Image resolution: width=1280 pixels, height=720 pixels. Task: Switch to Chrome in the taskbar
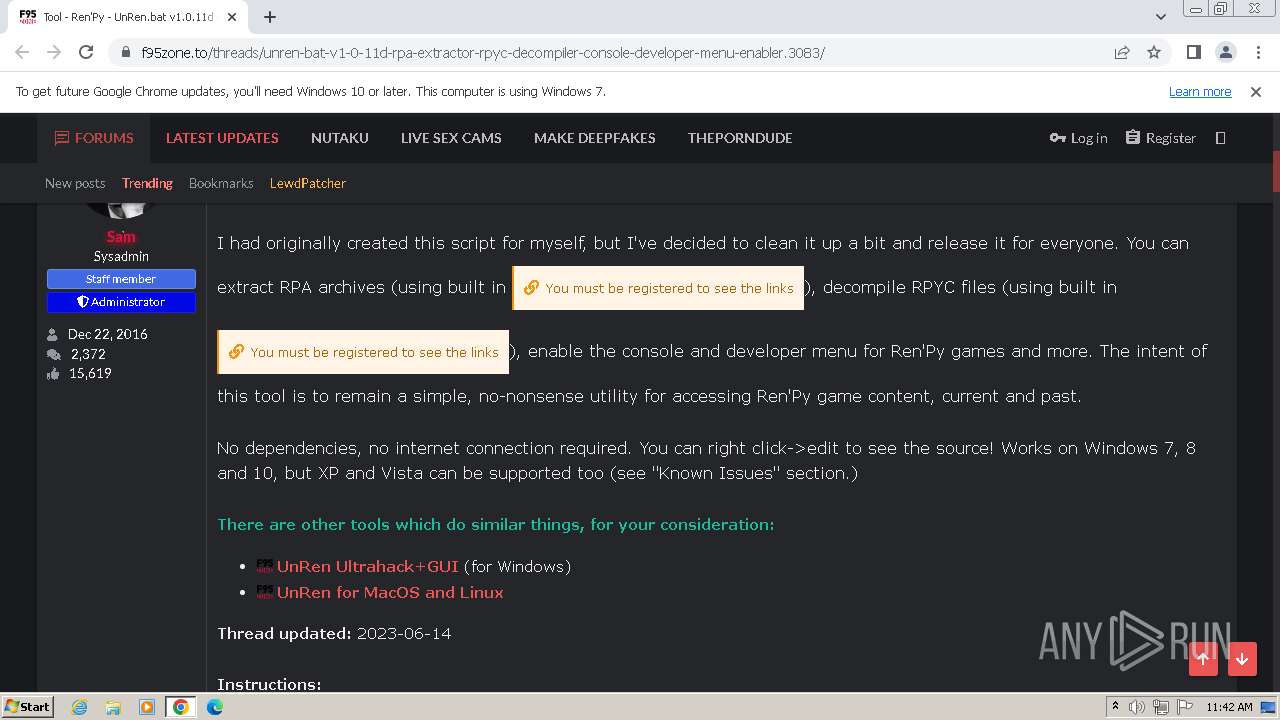click(x=181, y=707)
